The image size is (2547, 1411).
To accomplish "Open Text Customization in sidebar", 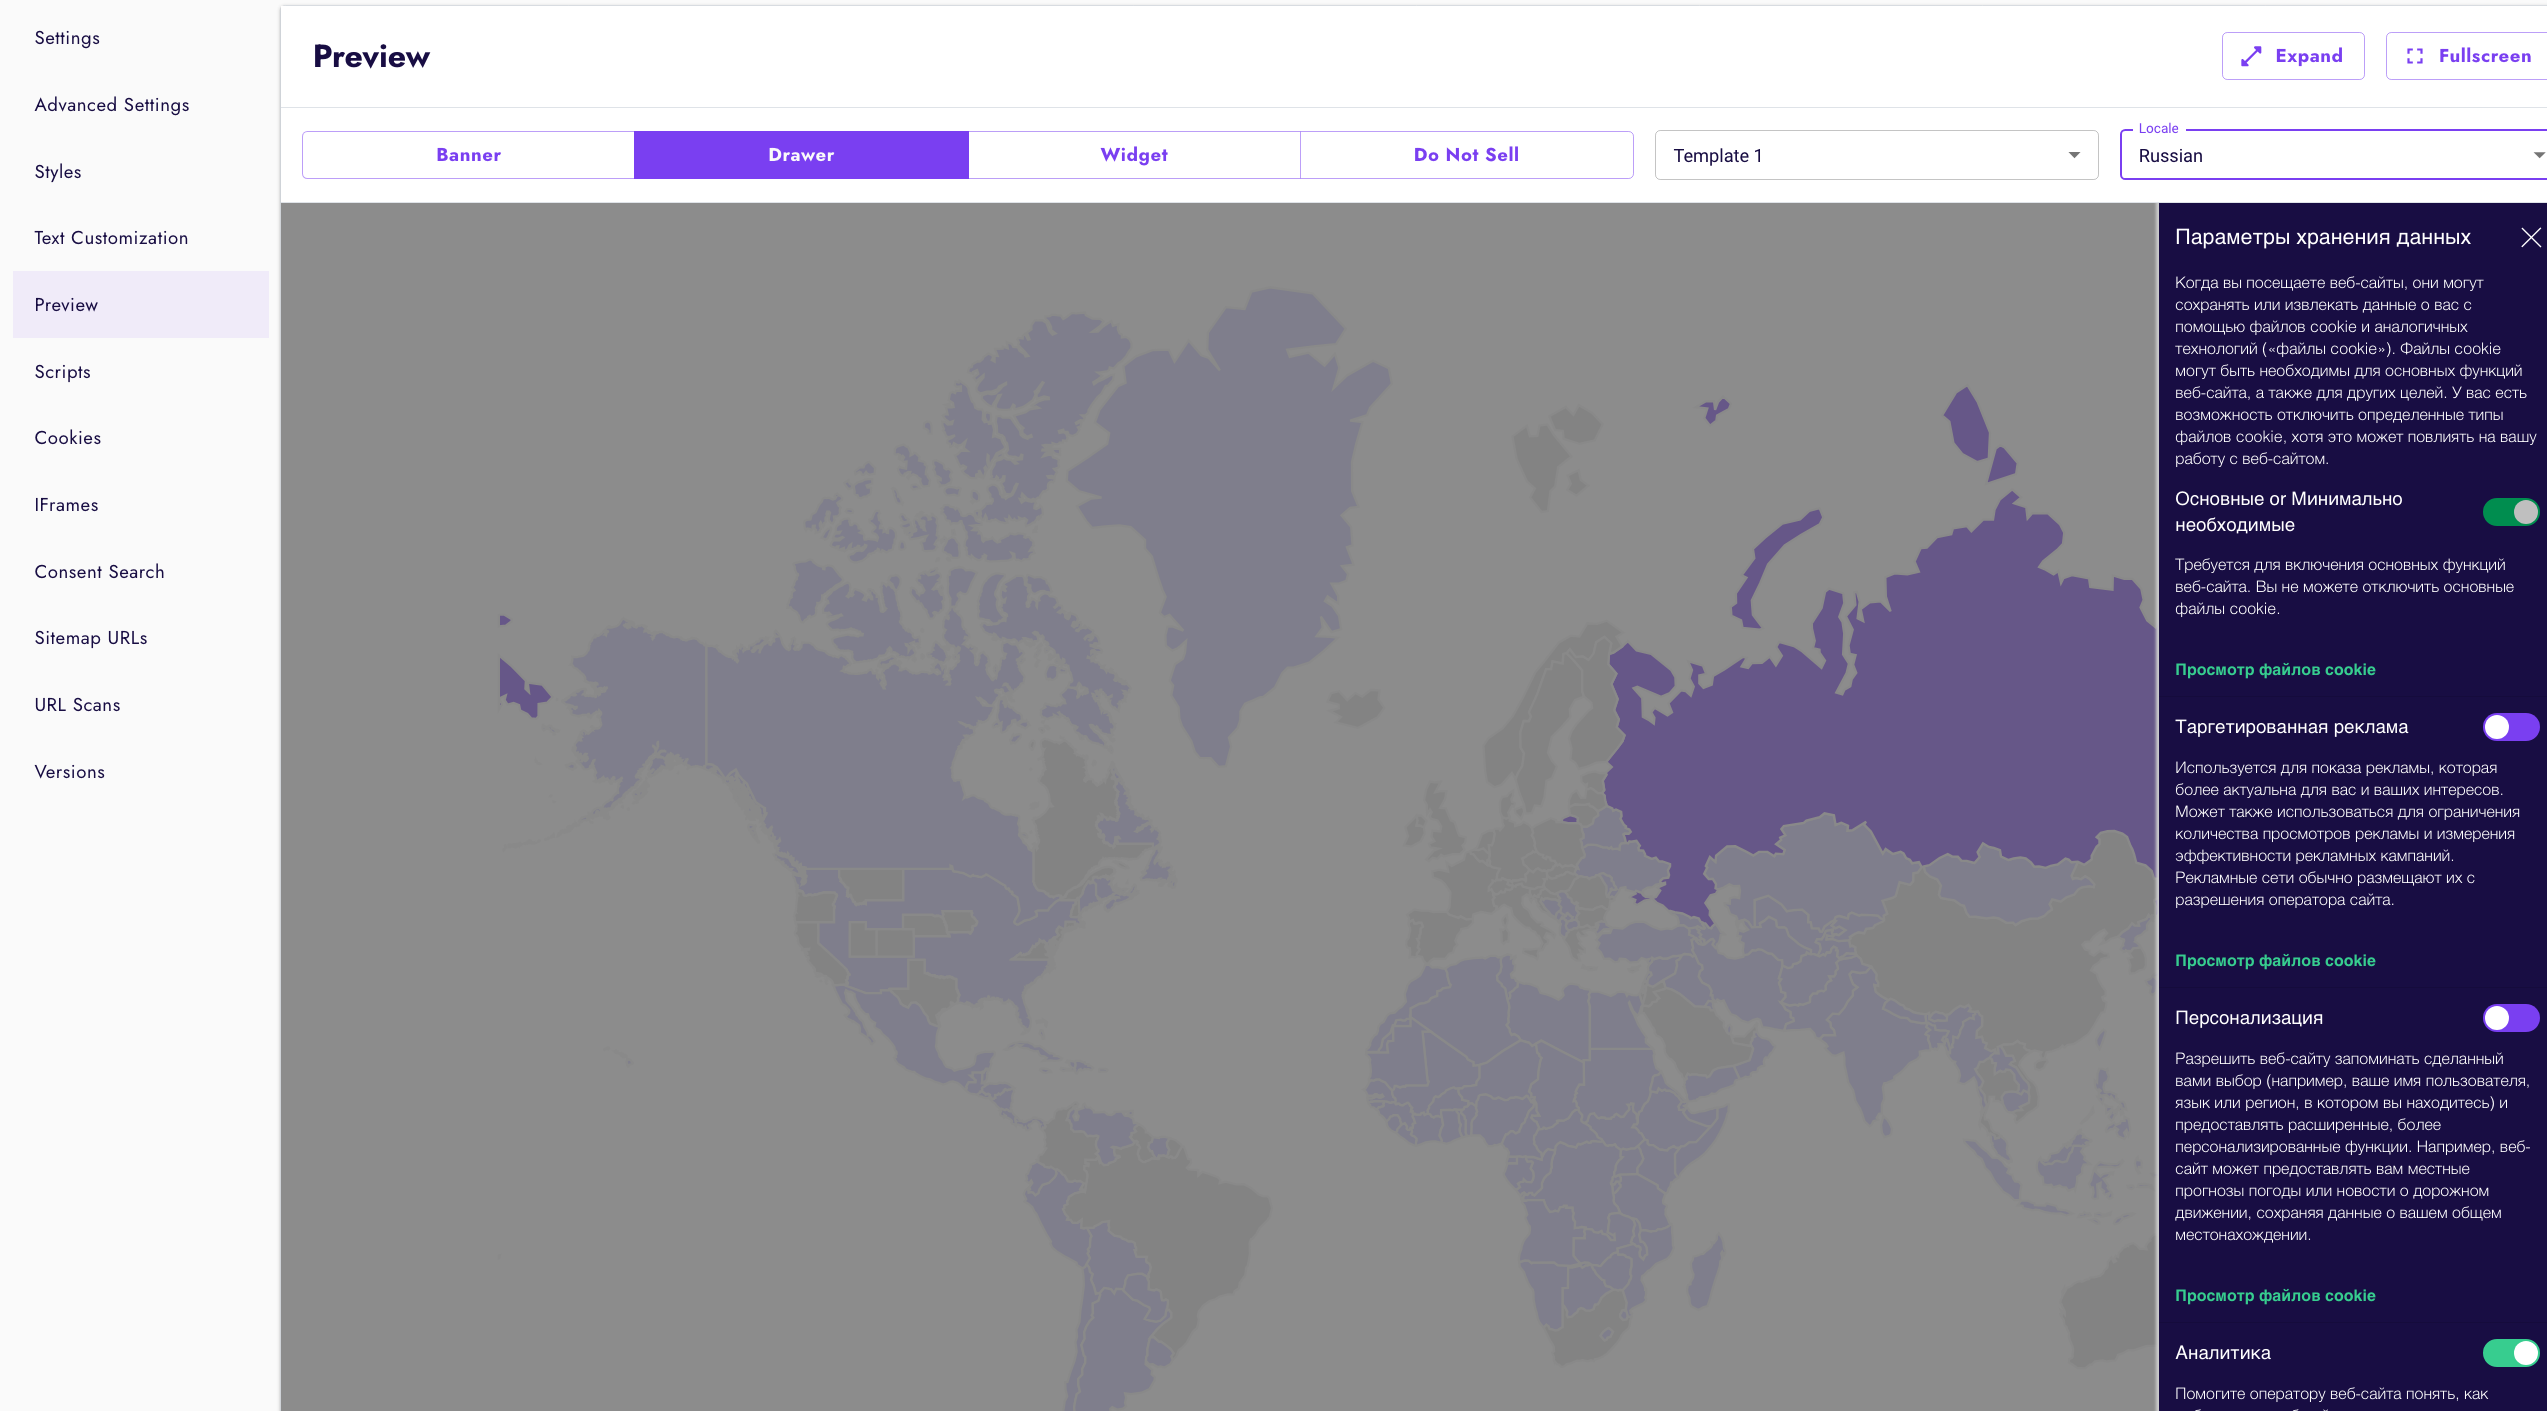I will pyautogui.click(x=111, y=238).
